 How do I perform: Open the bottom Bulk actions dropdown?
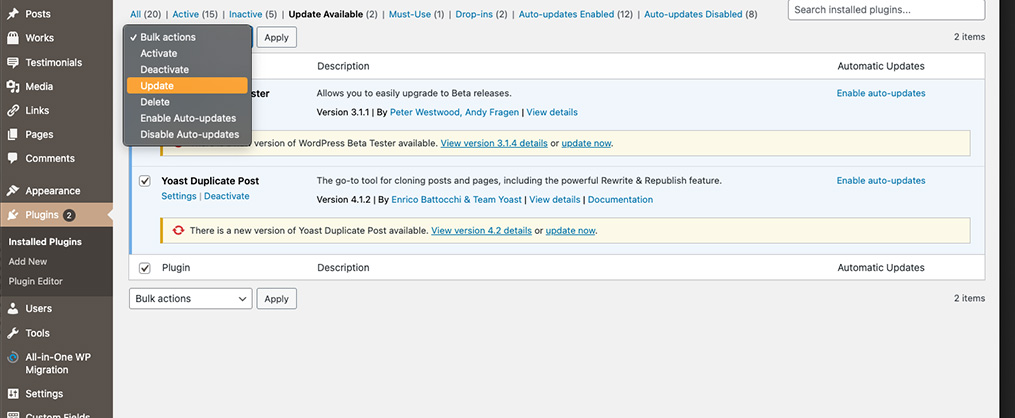(191, 298)
